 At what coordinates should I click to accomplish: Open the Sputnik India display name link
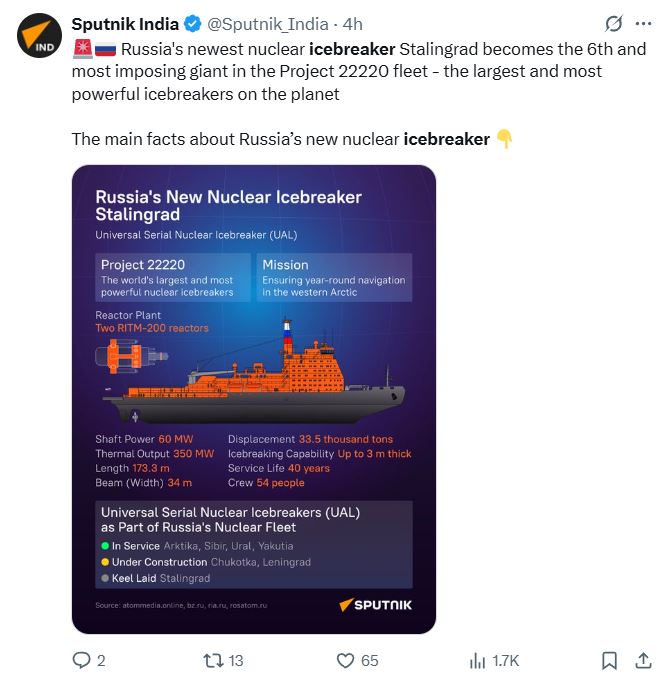point(125,24)
